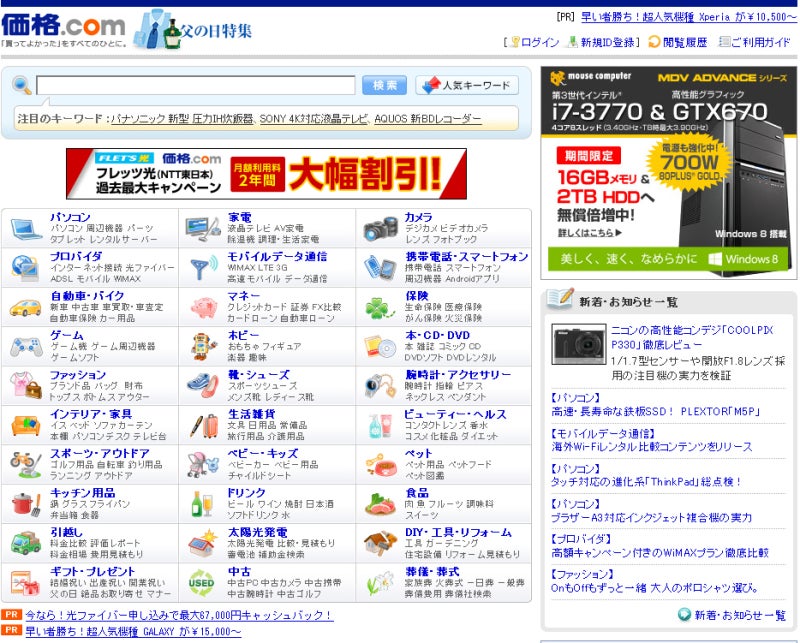Image resolution: width=800 pixels, height=643 pixels.
Task: Click the phones icon beside 携帯電話・スマートフォン
Action: [x=380, y=267]
